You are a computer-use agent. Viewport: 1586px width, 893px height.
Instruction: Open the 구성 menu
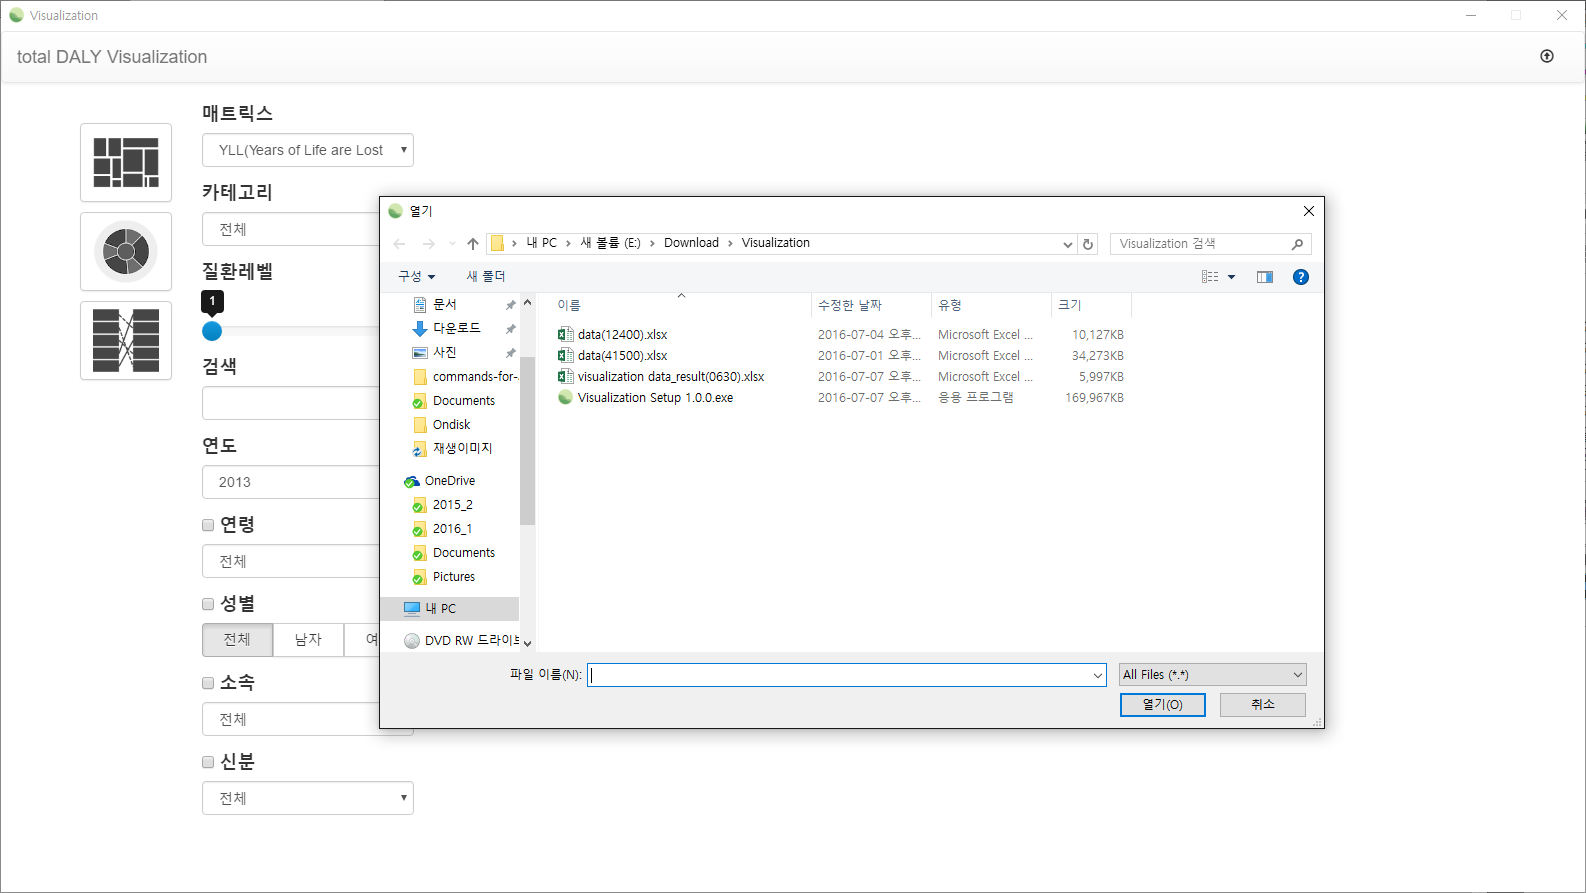coord(416,277)
